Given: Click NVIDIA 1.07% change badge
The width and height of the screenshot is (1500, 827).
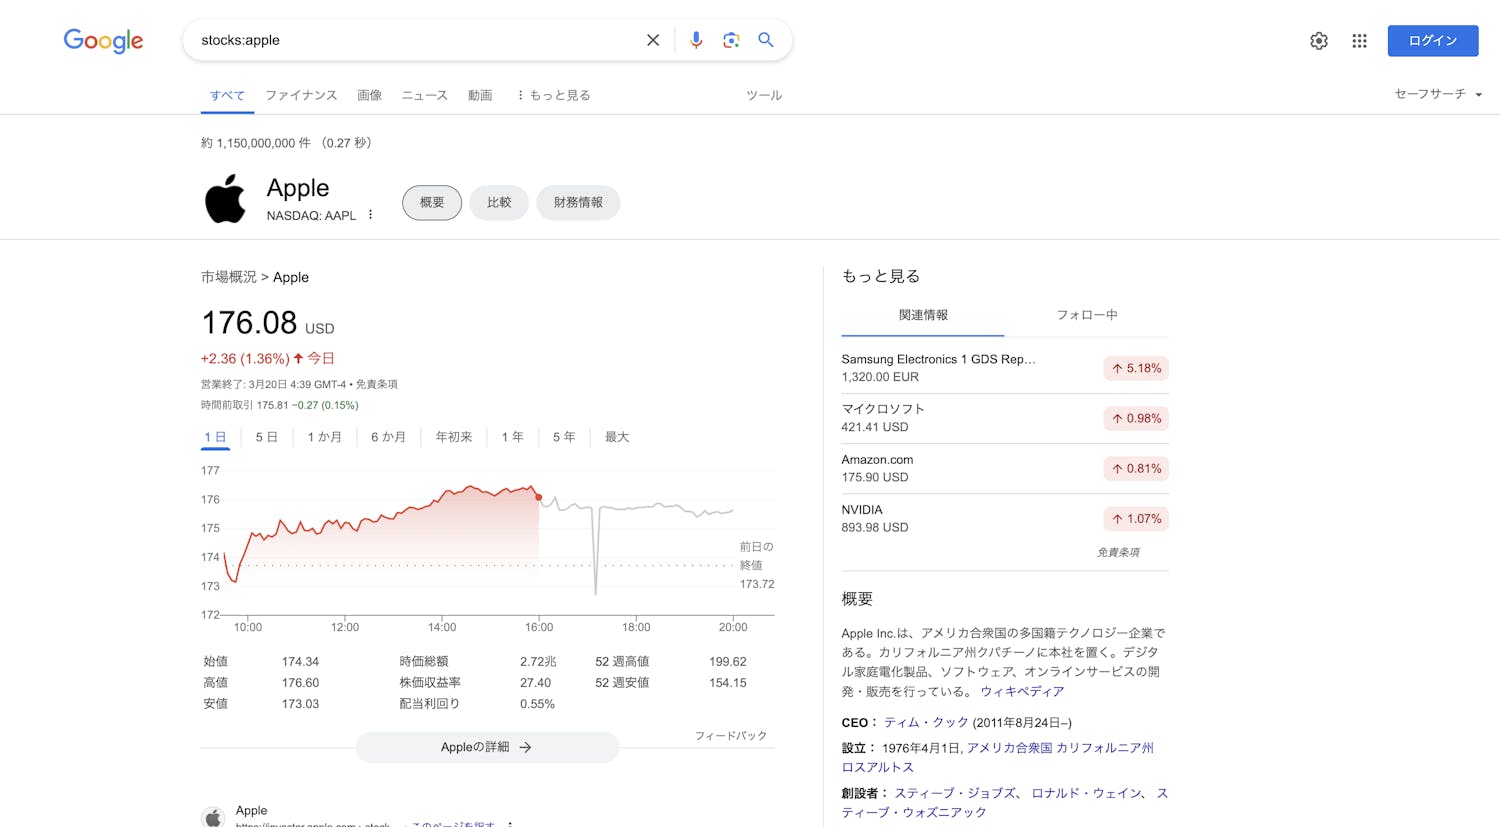Looking at the screenshot, I should click(1136, 518).
